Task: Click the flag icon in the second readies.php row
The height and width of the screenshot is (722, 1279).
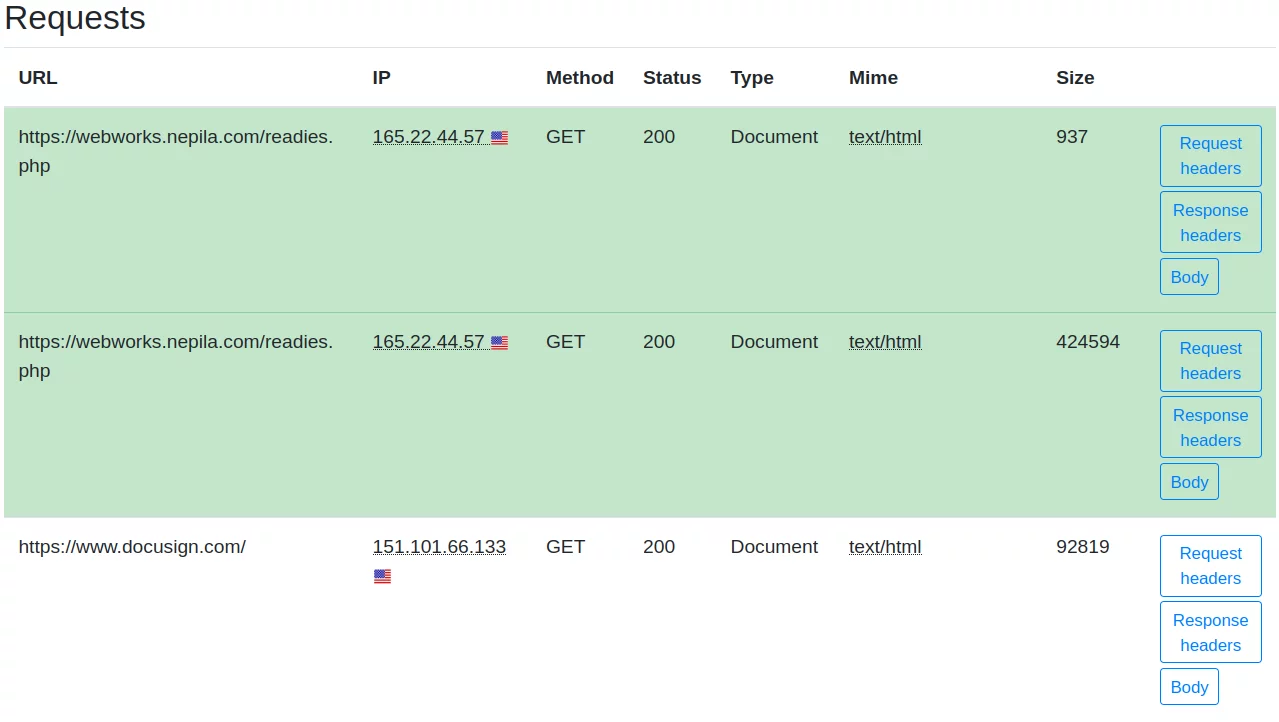Action: tap(499, 342)
